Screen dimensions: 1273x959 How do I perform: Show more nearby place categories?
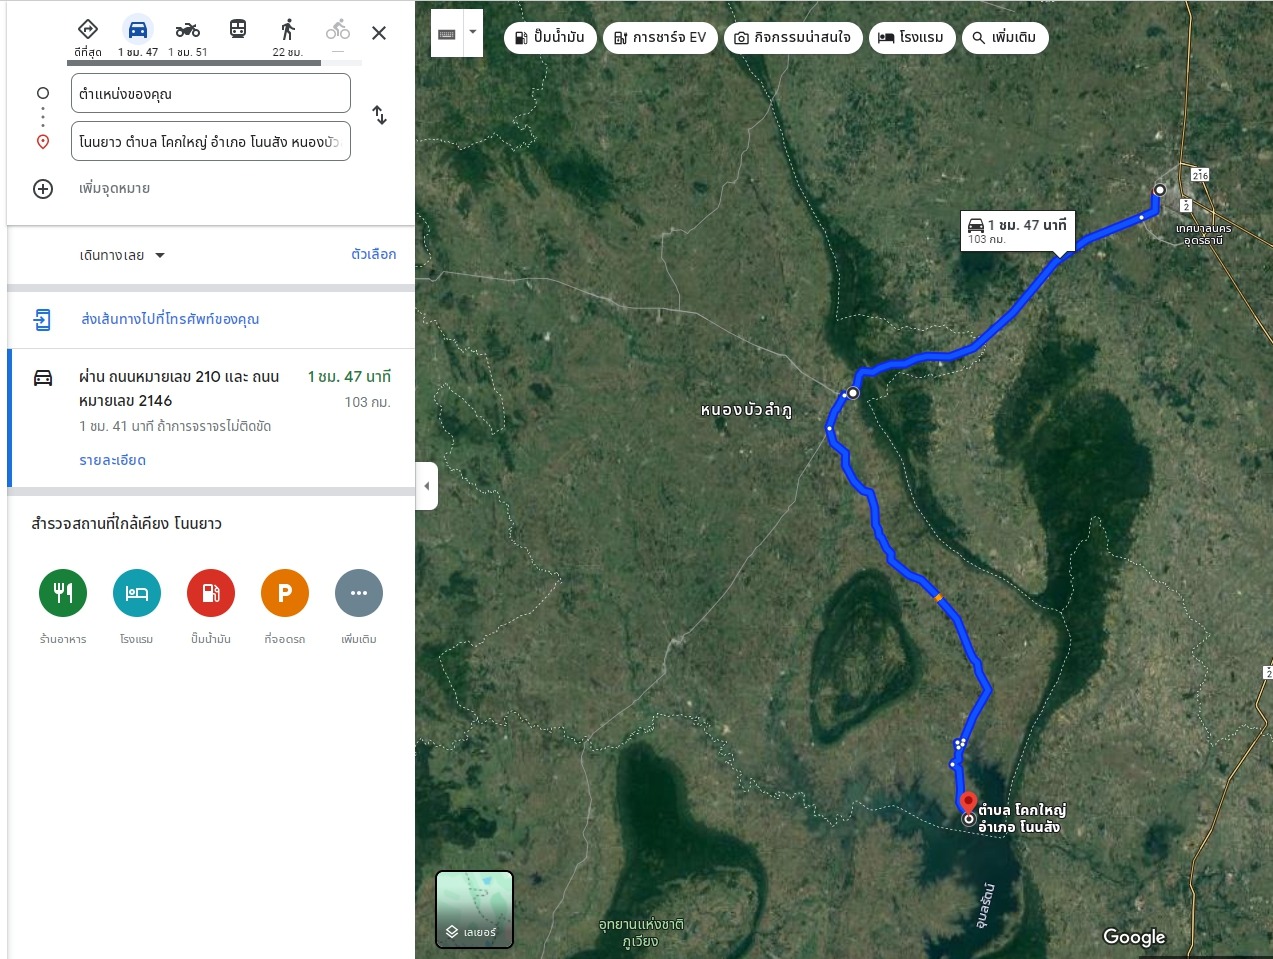pyautogui.click(x=359, y=593)
